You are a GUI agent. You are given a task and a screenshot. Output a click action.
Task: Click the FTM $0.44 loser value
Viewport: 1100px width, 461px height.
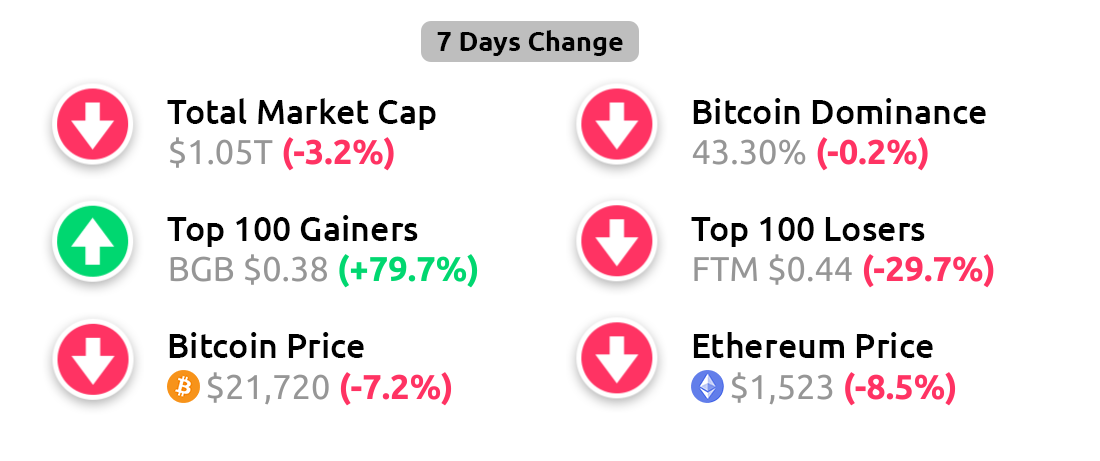click(772, 270)
